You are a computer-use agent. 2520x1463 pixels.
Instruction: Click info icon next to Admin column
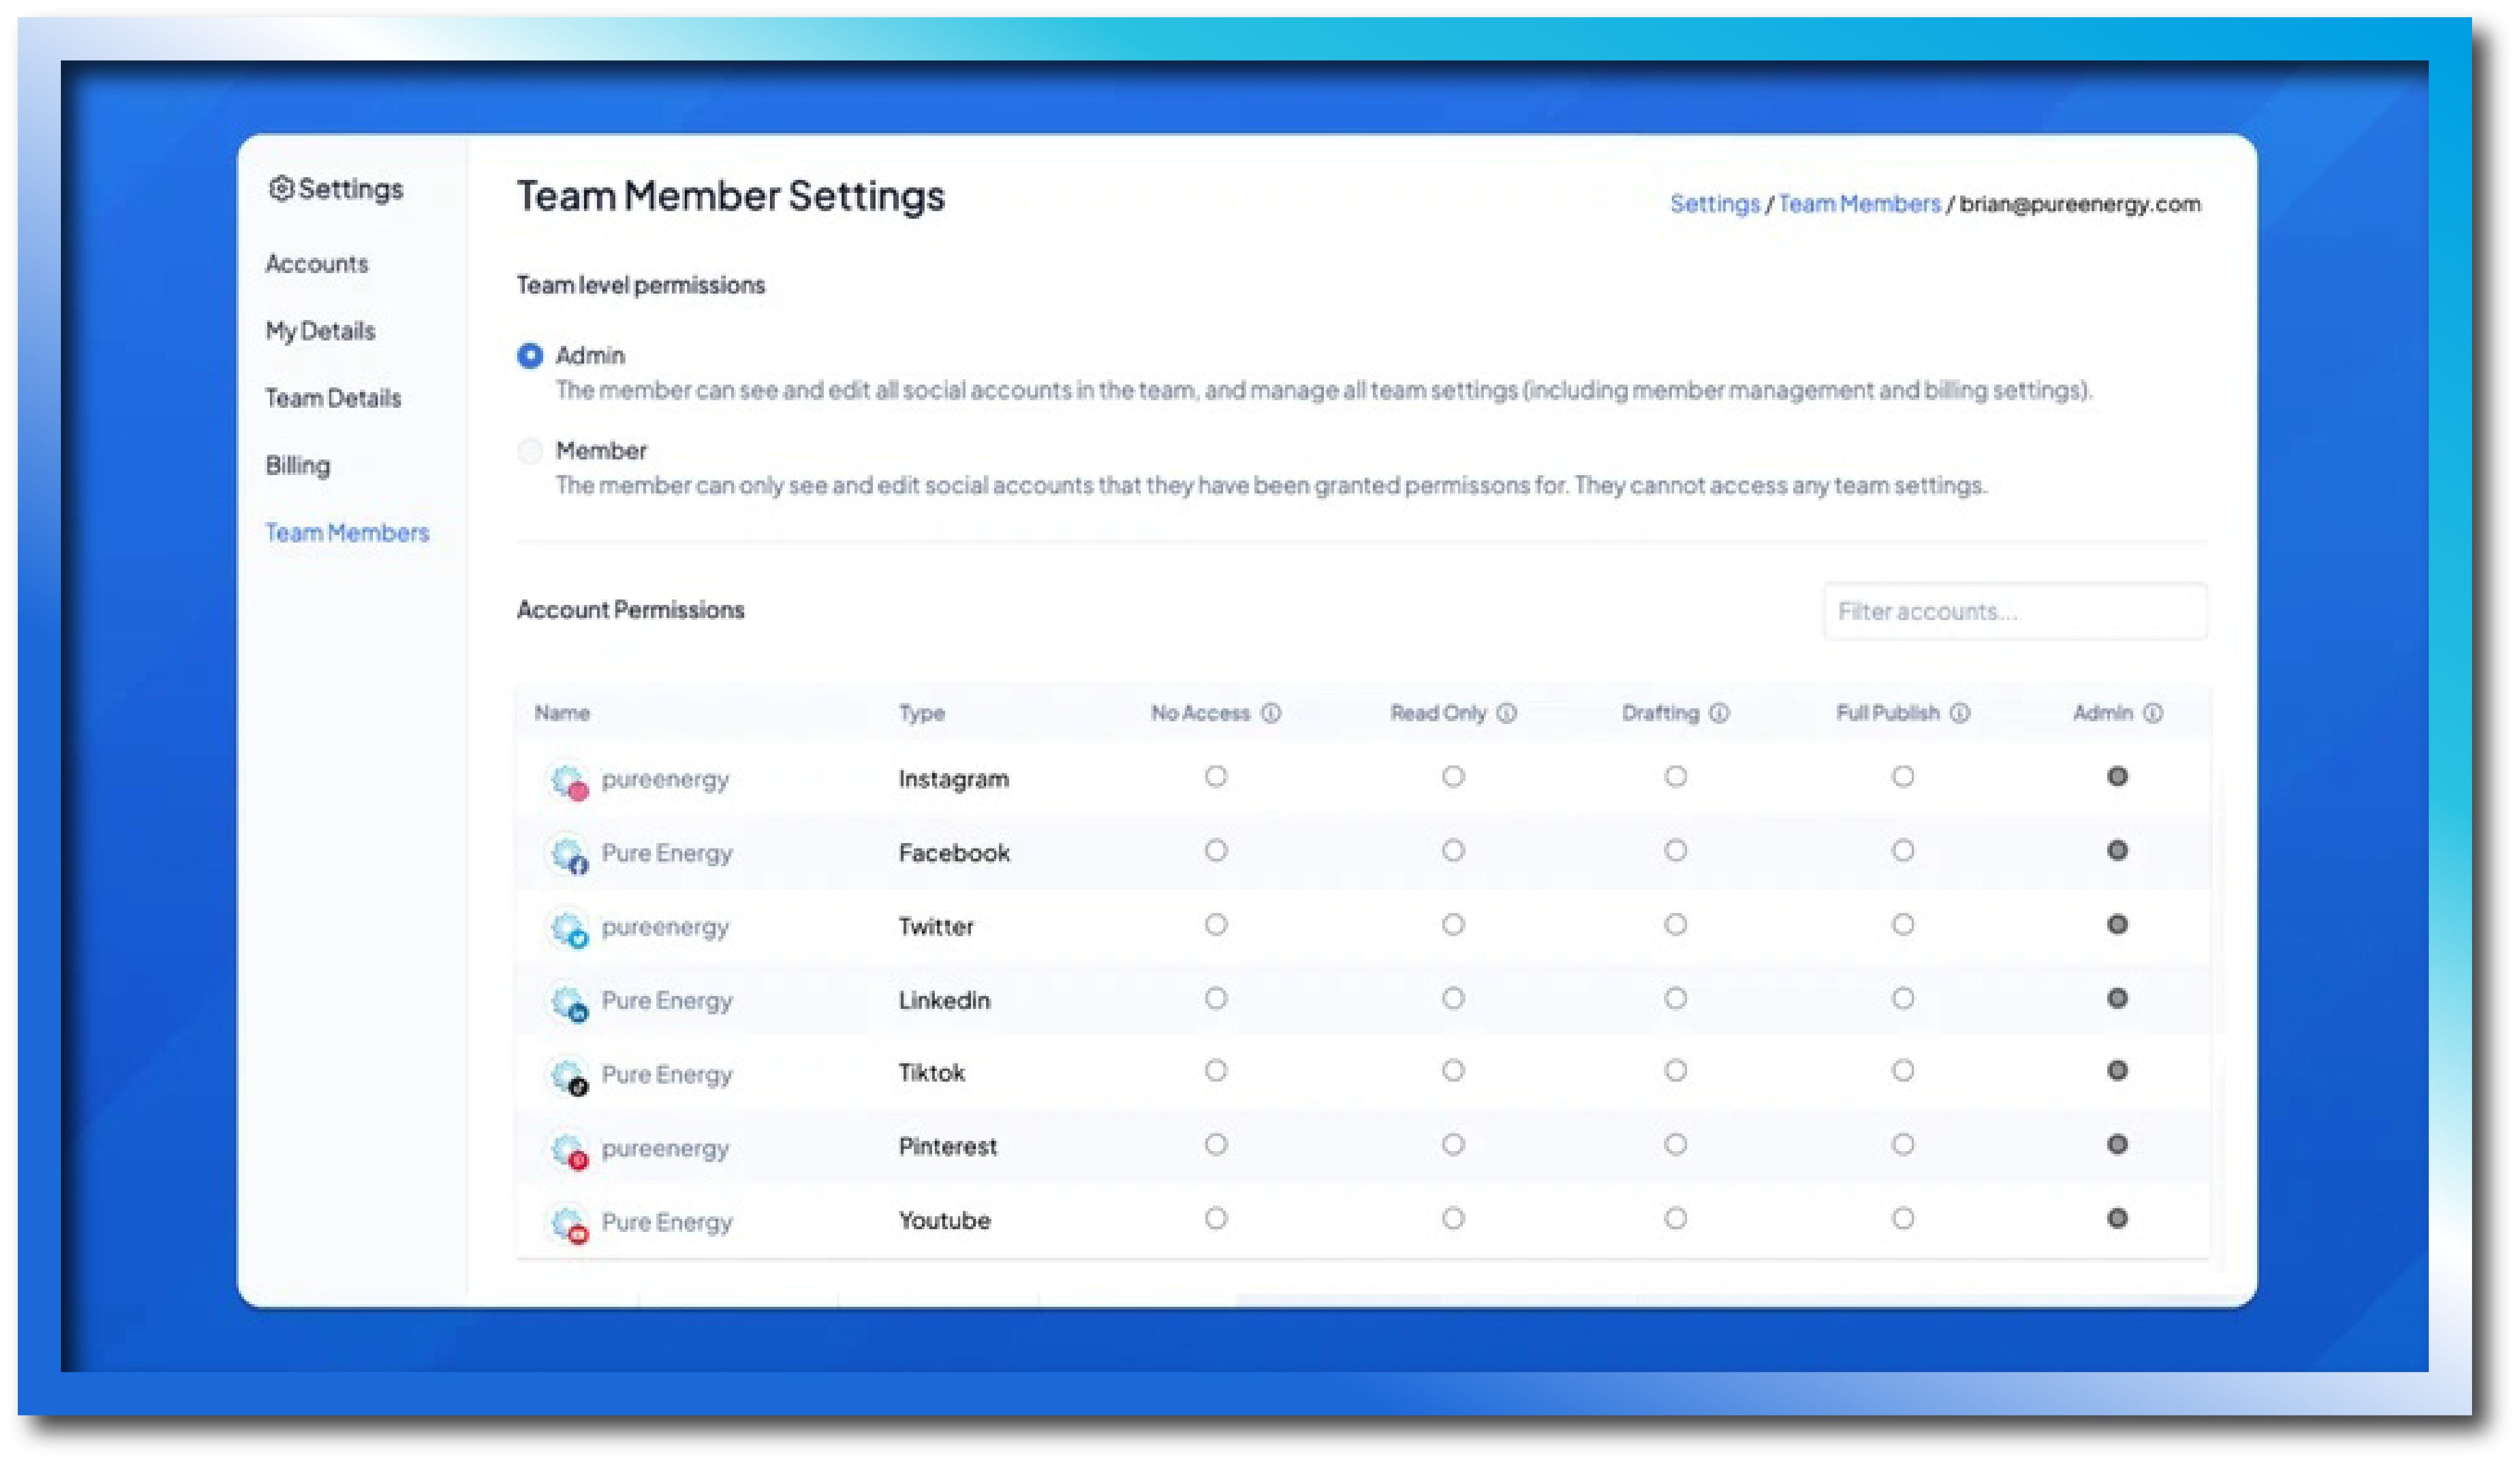point(2153,713)
